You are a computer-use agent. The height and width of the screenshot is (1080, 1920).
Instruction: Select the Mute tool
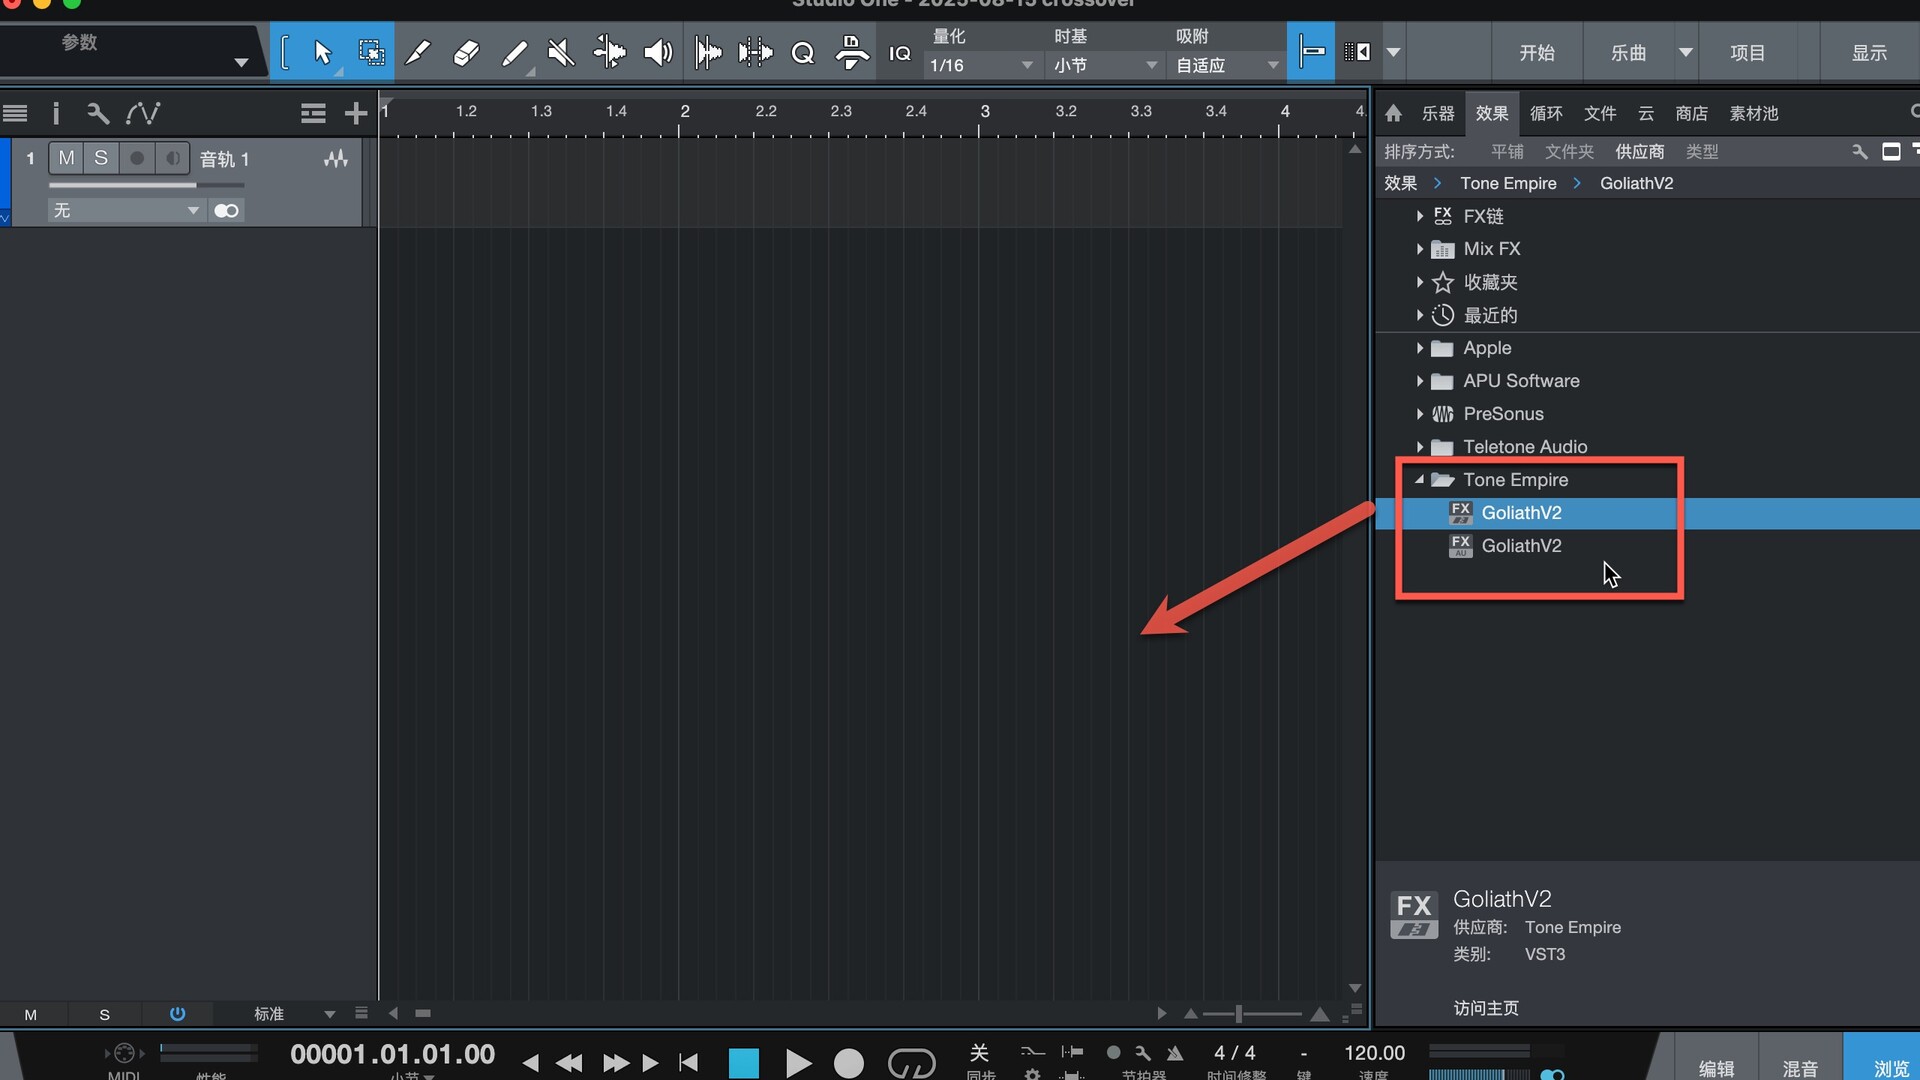(561, 52)
